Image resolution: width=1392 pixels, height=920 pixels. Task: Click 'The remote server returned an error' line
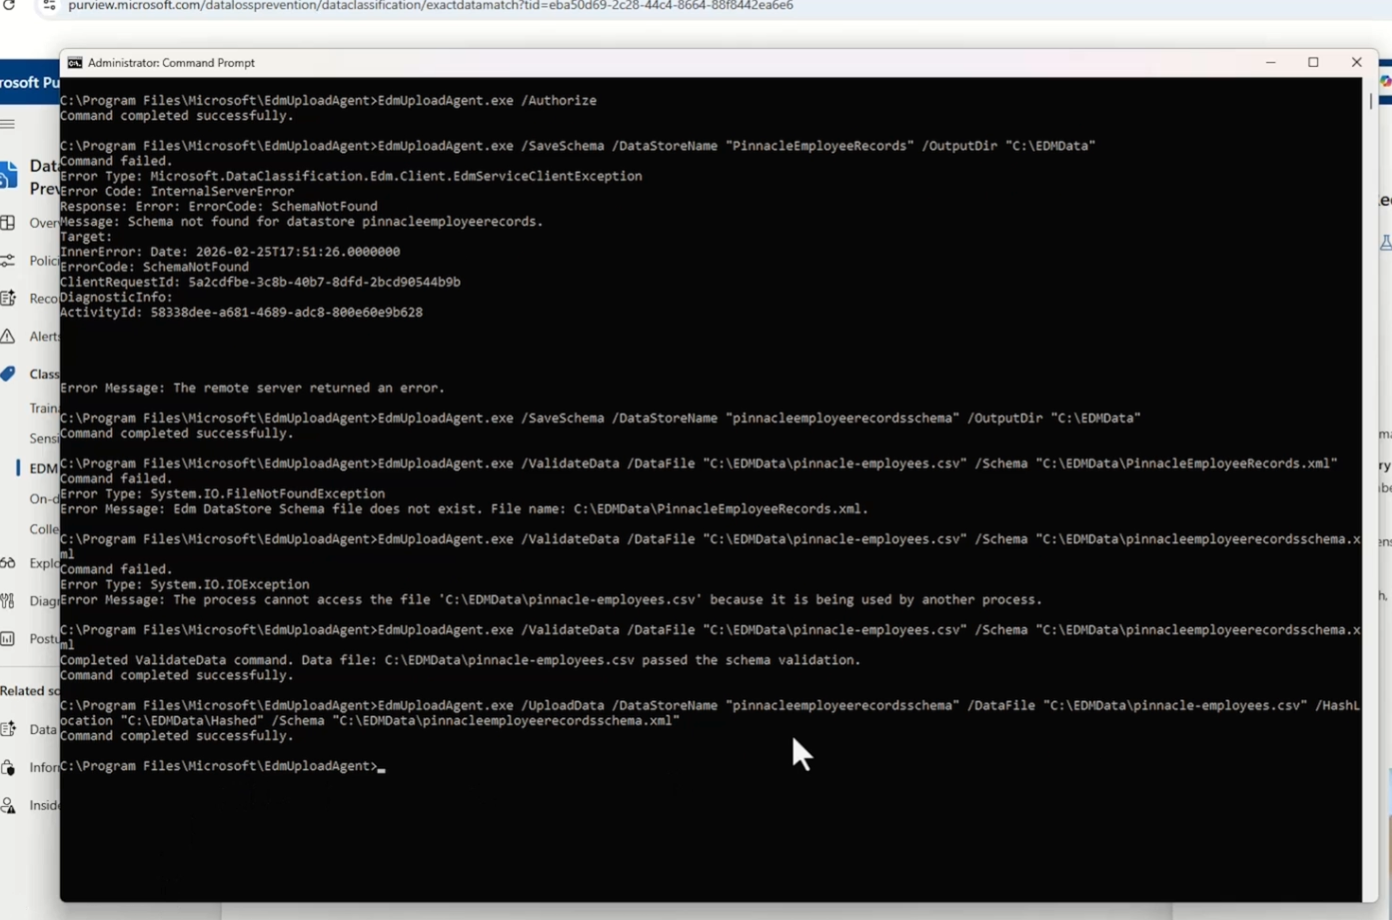252,388
